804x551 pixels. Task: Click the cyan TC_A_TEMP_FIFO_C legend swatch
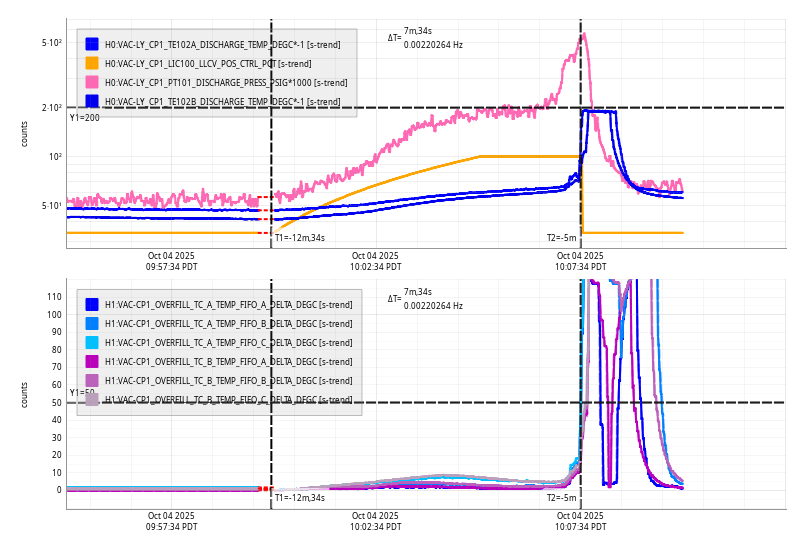[x=92, y=342]
